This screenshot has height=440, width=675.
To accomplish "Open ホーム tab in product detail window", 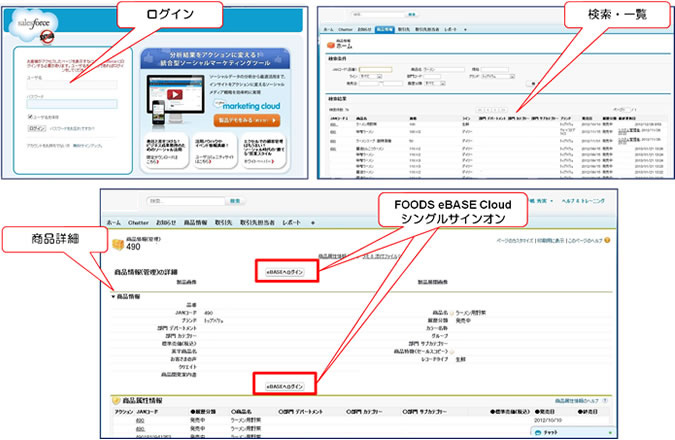I will (x=114, y=223).
